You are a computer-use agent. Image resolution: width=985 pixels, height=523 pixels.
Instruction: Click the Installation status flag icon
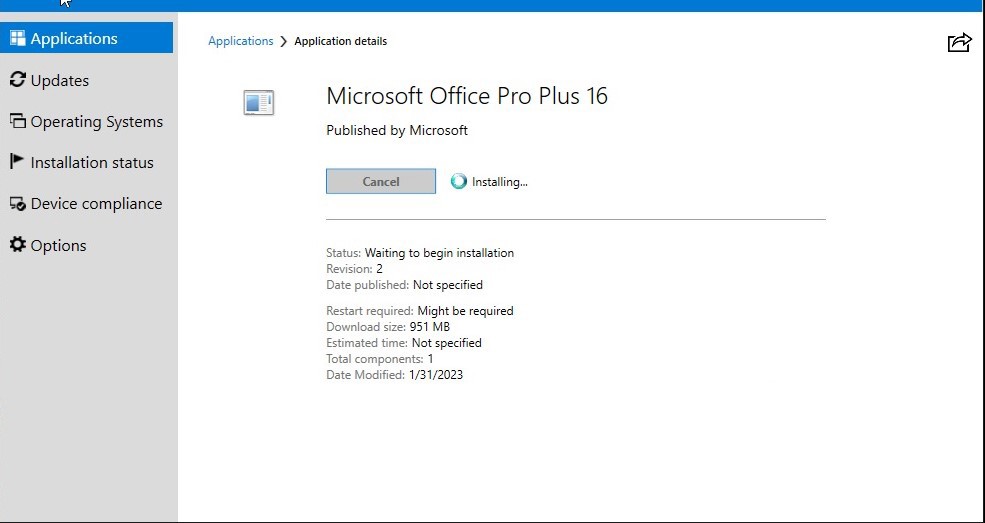17,161
